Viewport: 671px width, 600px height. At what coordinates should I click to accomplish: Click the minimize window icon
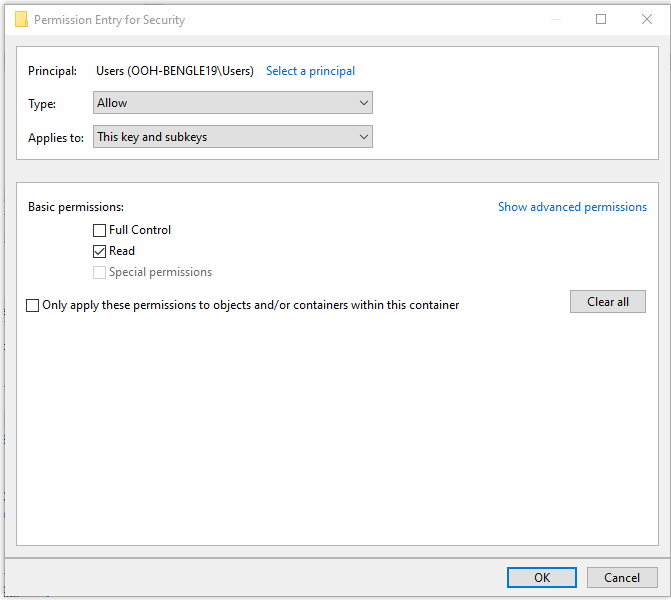point(555,19)
